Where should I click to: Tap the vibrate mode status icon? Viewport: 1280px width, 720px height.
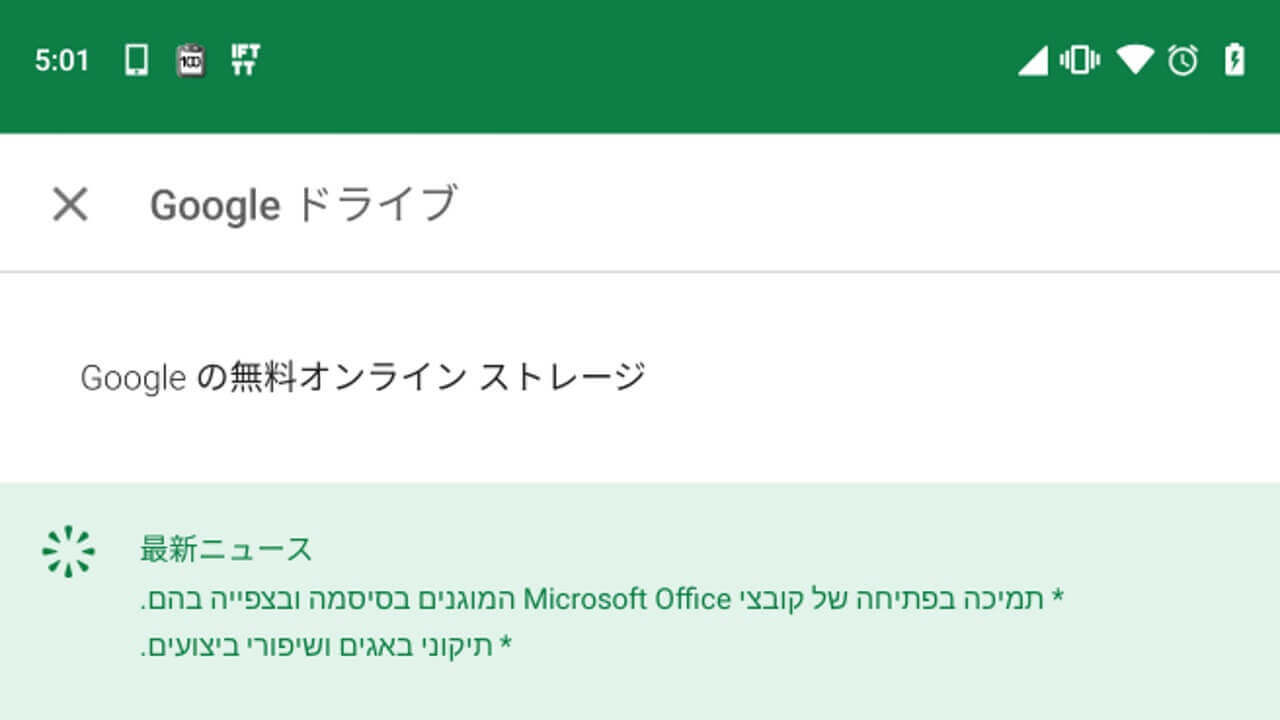(x=1081, y=60)
